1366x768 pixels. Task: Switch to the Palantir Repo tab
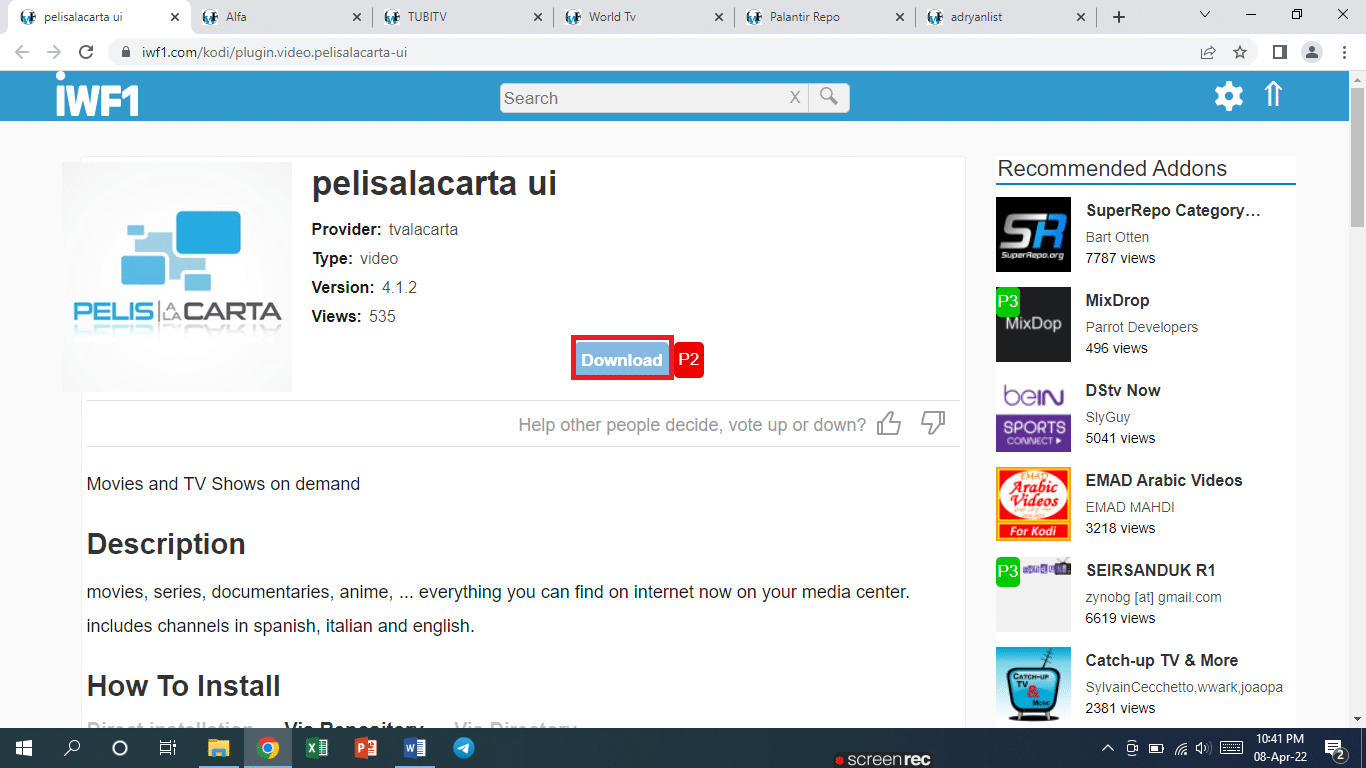(825, 17)
